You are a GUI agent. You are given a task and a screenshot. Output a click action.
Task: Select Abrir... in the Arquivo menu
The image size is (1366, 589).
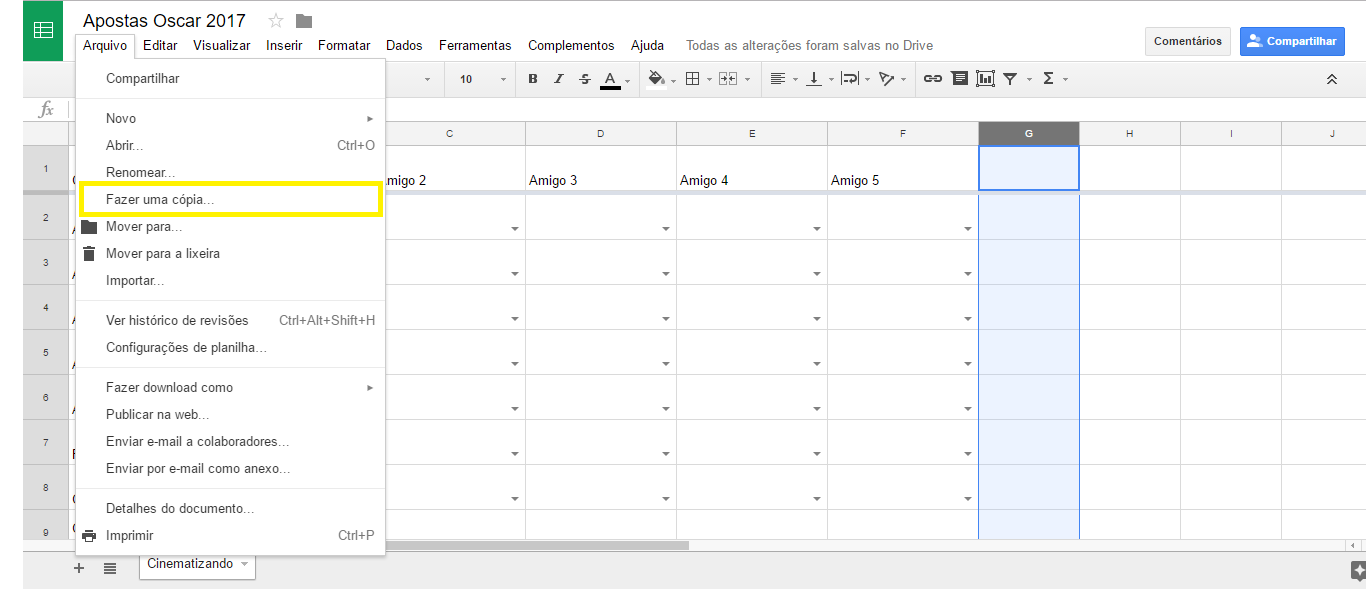pos(230,145)
